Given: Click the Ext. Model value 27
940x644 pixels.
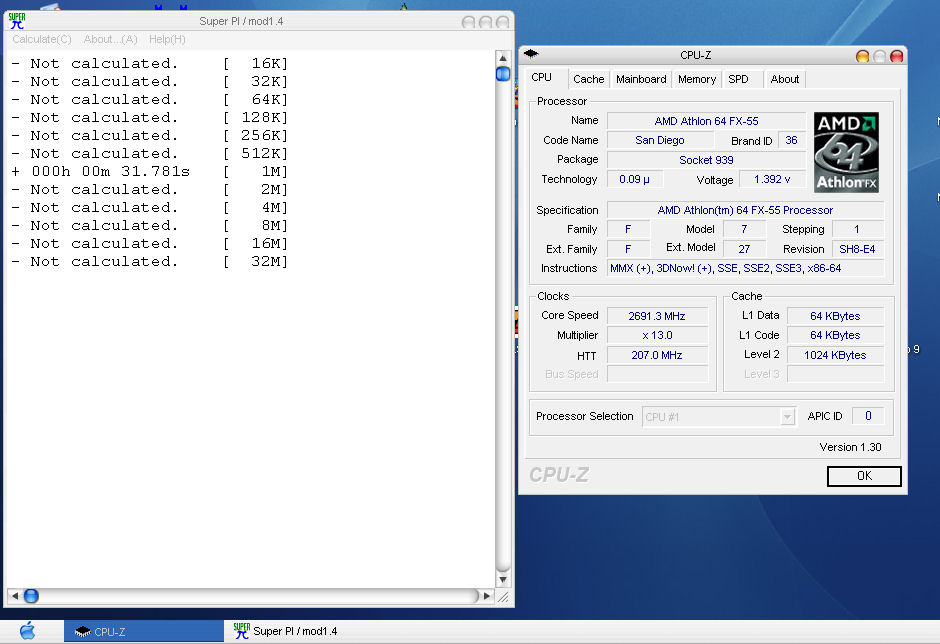Looking at the screenshot, I should [744, 249].
